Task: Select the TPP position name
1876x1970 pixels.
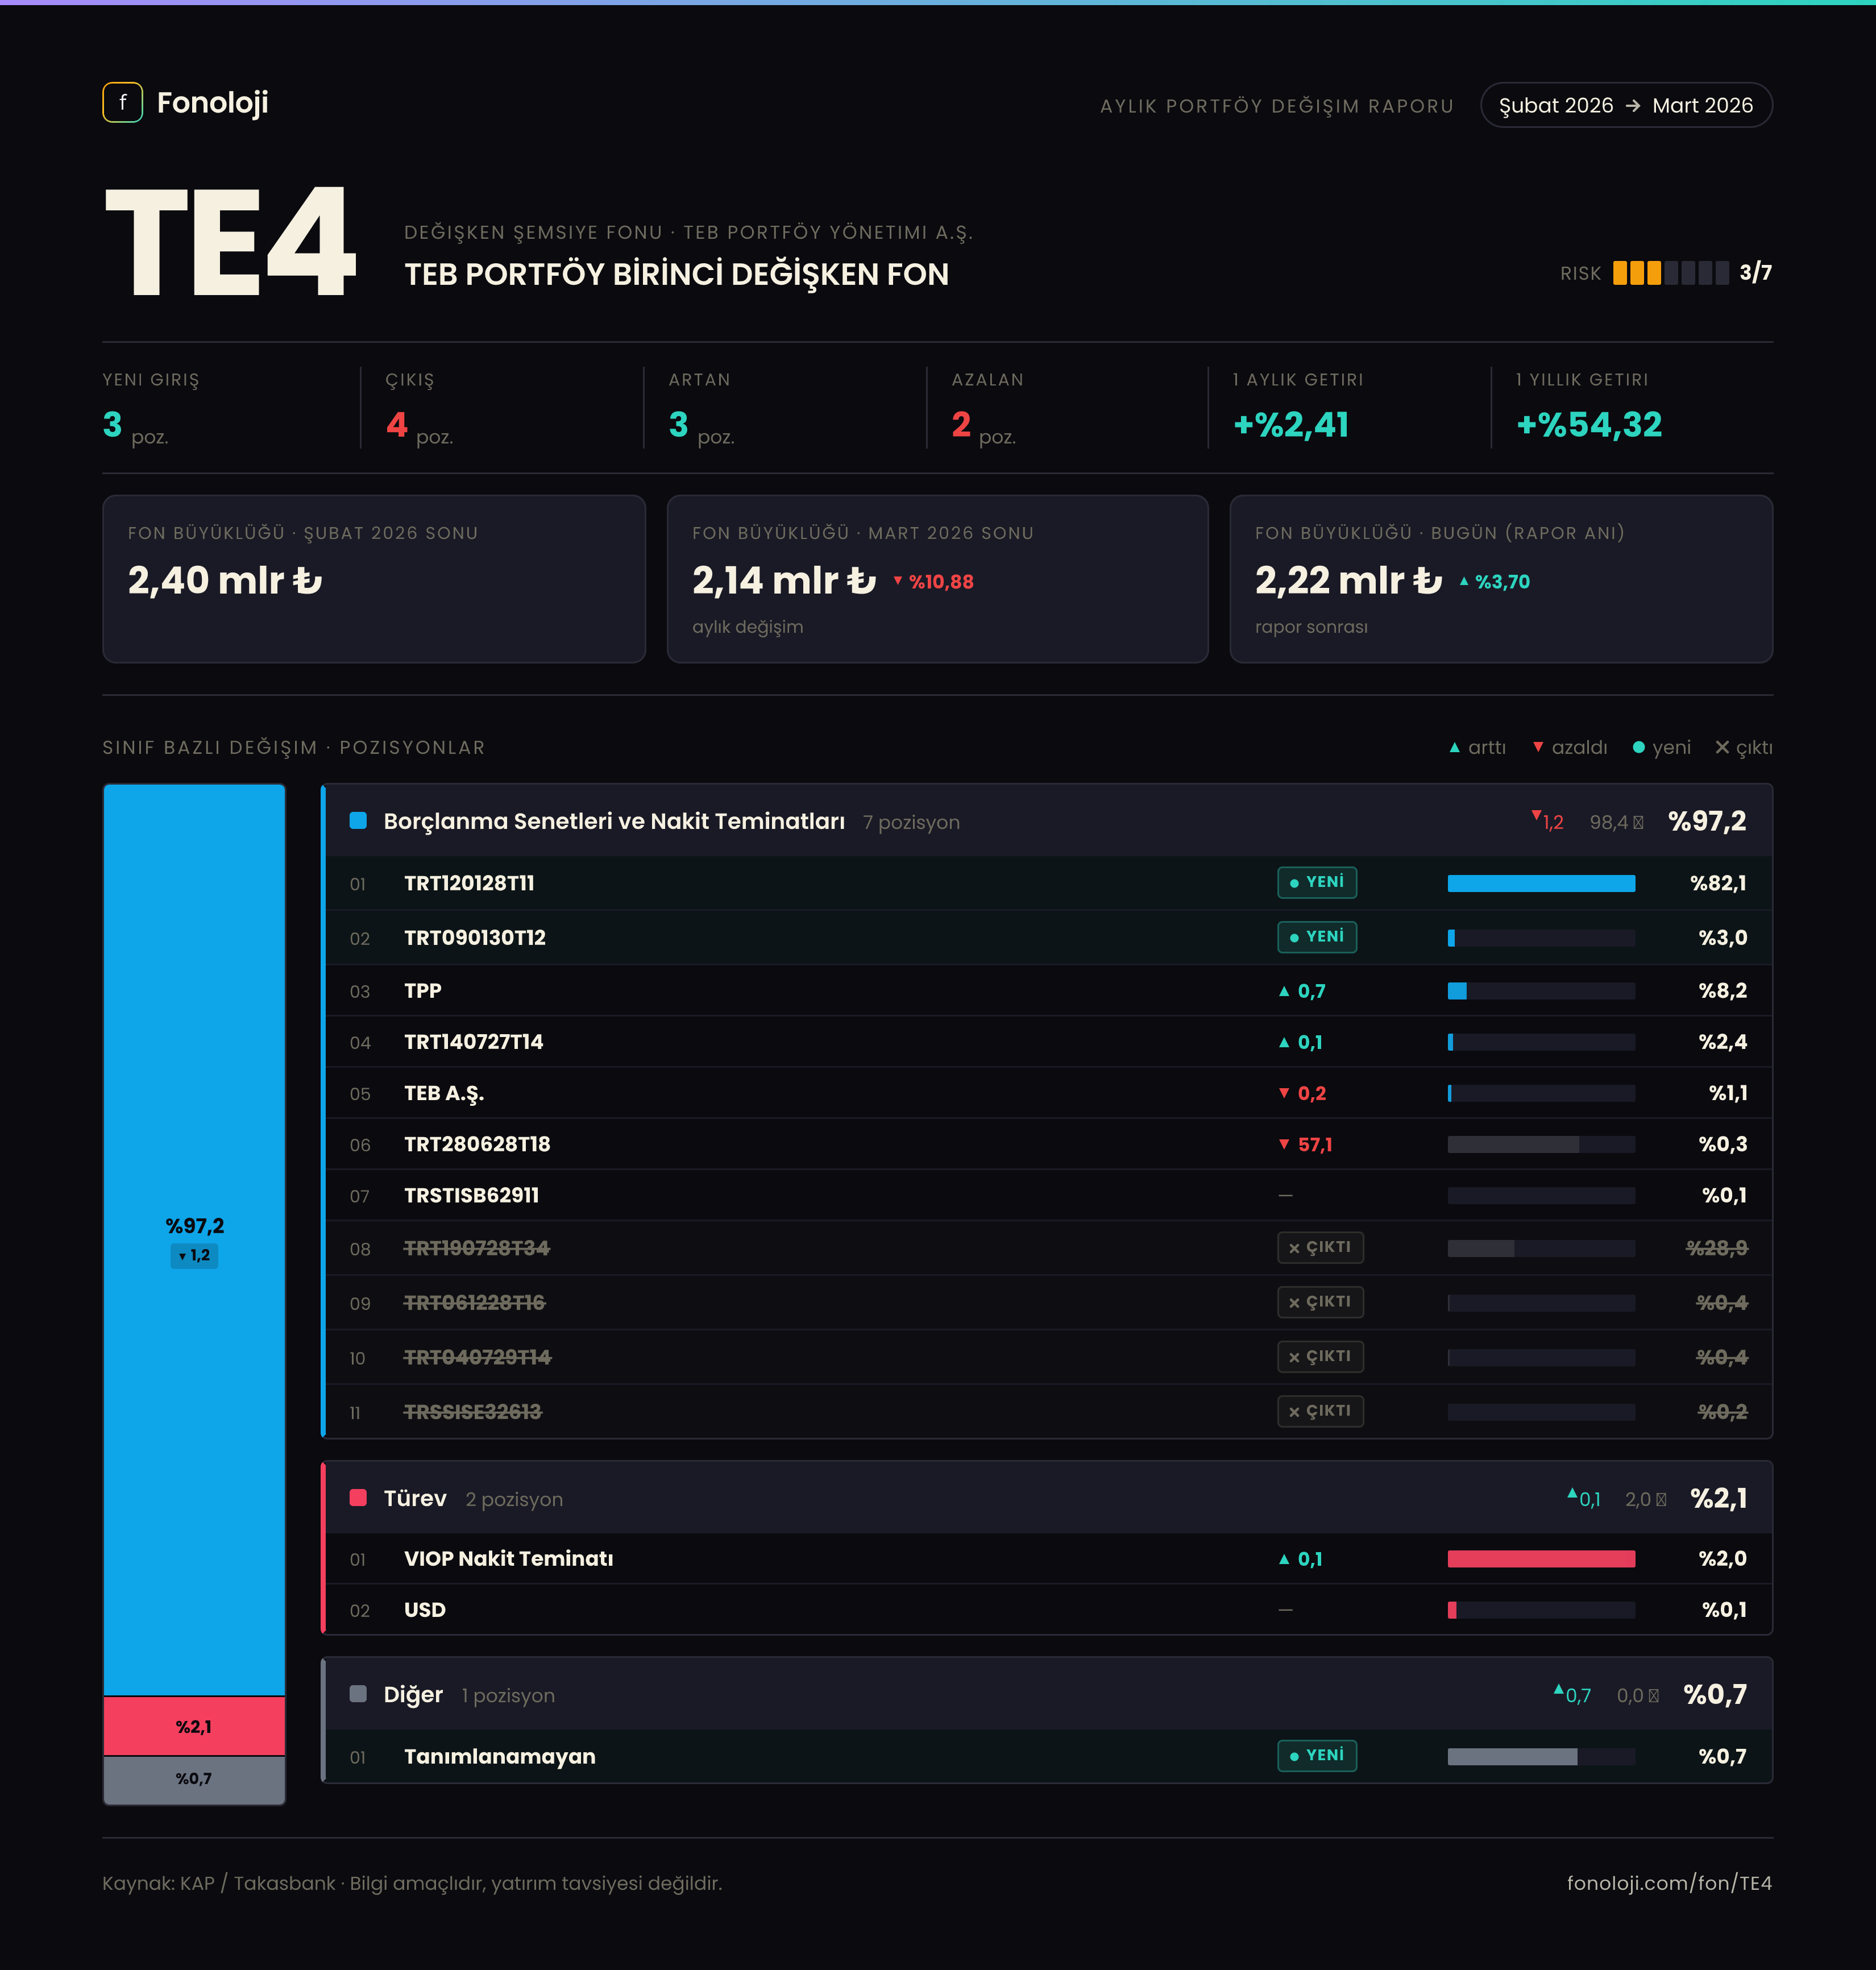Action: pyautogui.click(x=423, y=991)
